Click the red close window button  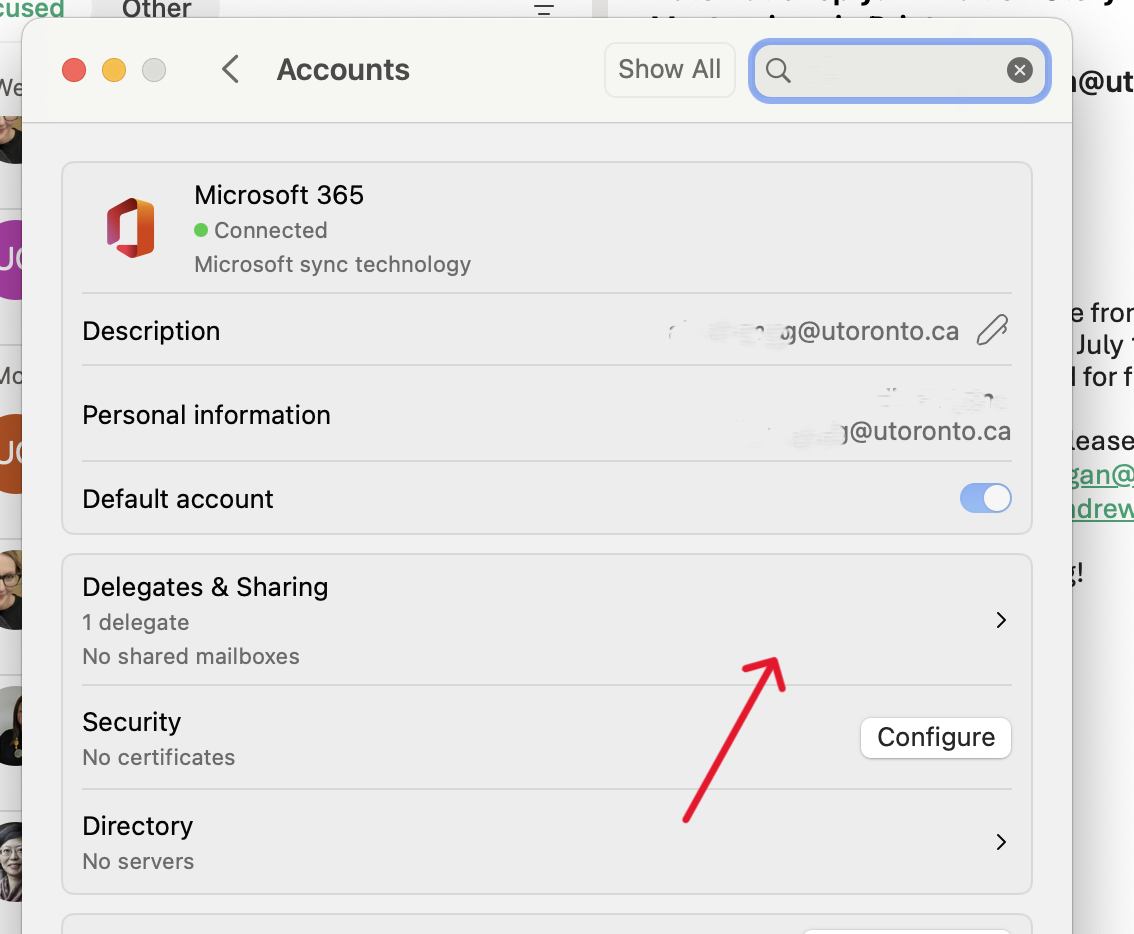pyautogui.click(x=74, y=70)
